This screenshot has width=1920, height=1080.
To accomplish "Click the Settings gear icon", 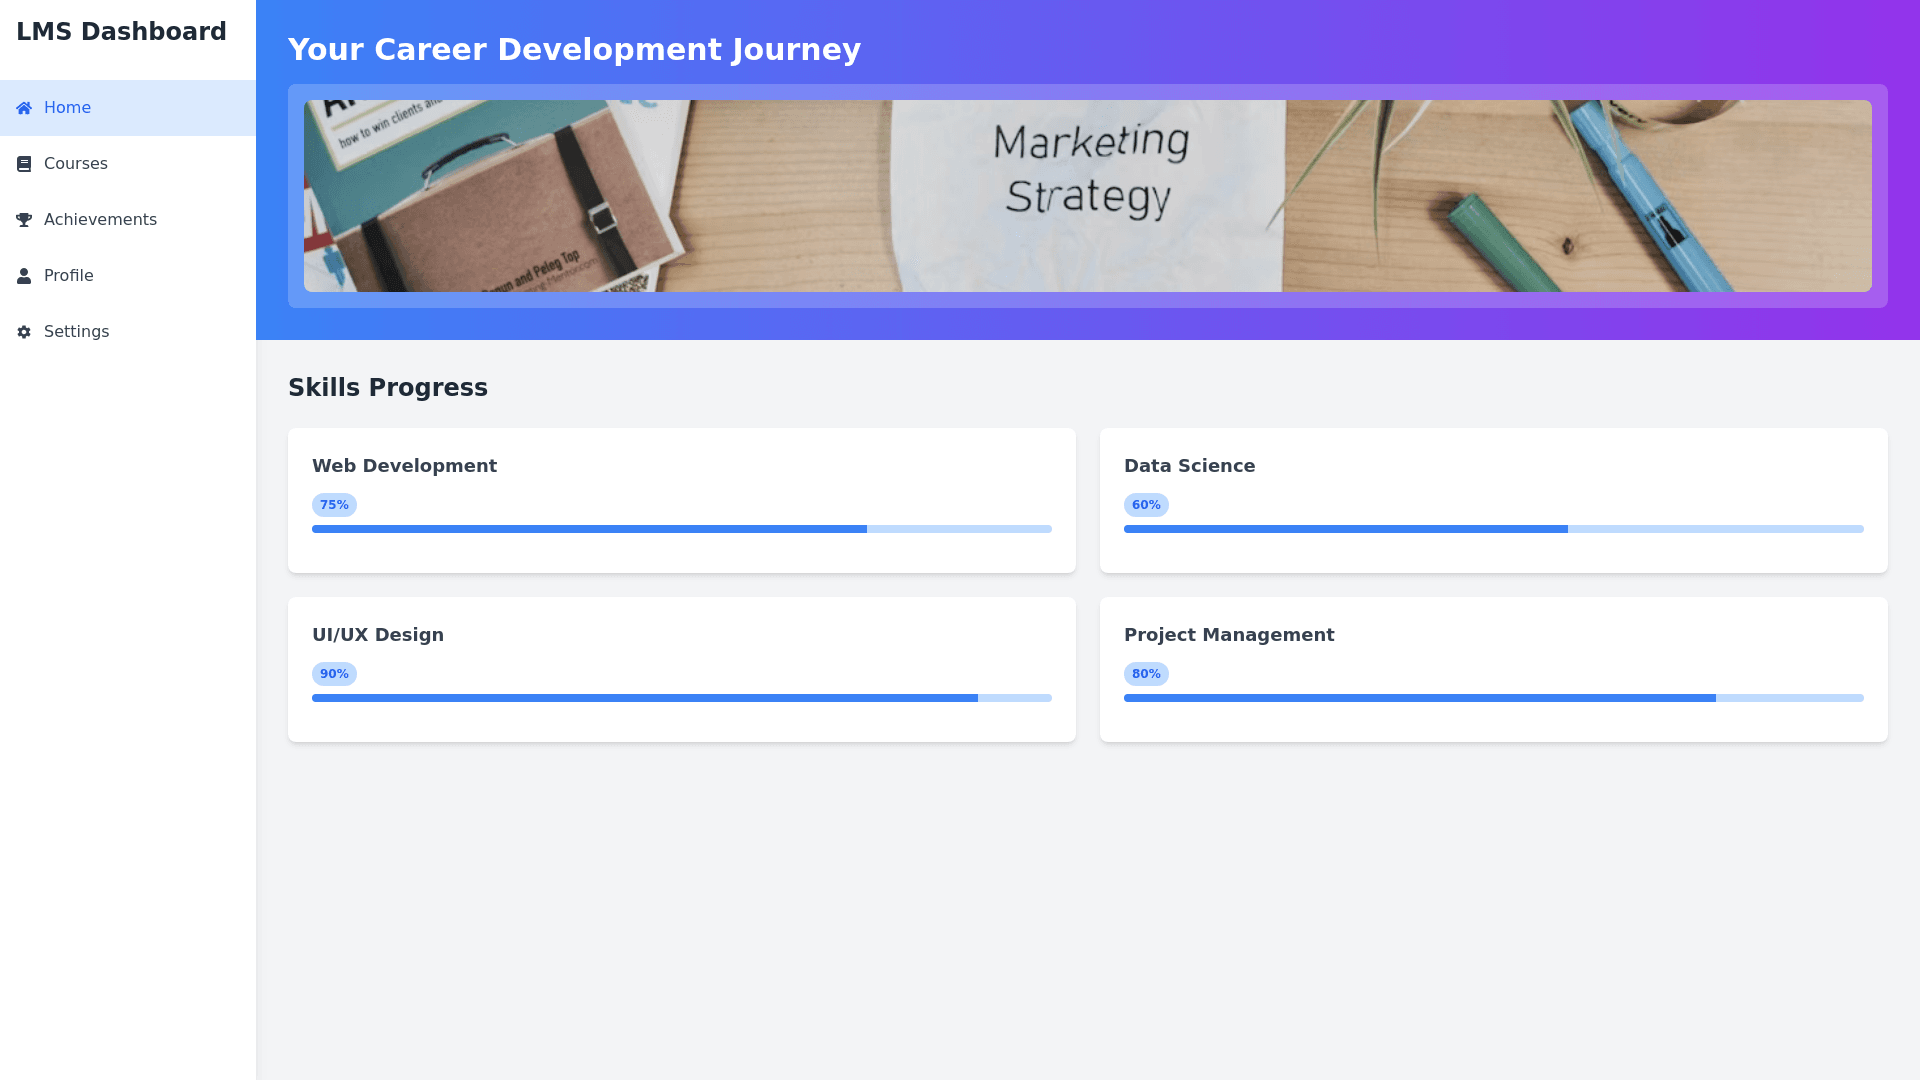I will point(24,332).
